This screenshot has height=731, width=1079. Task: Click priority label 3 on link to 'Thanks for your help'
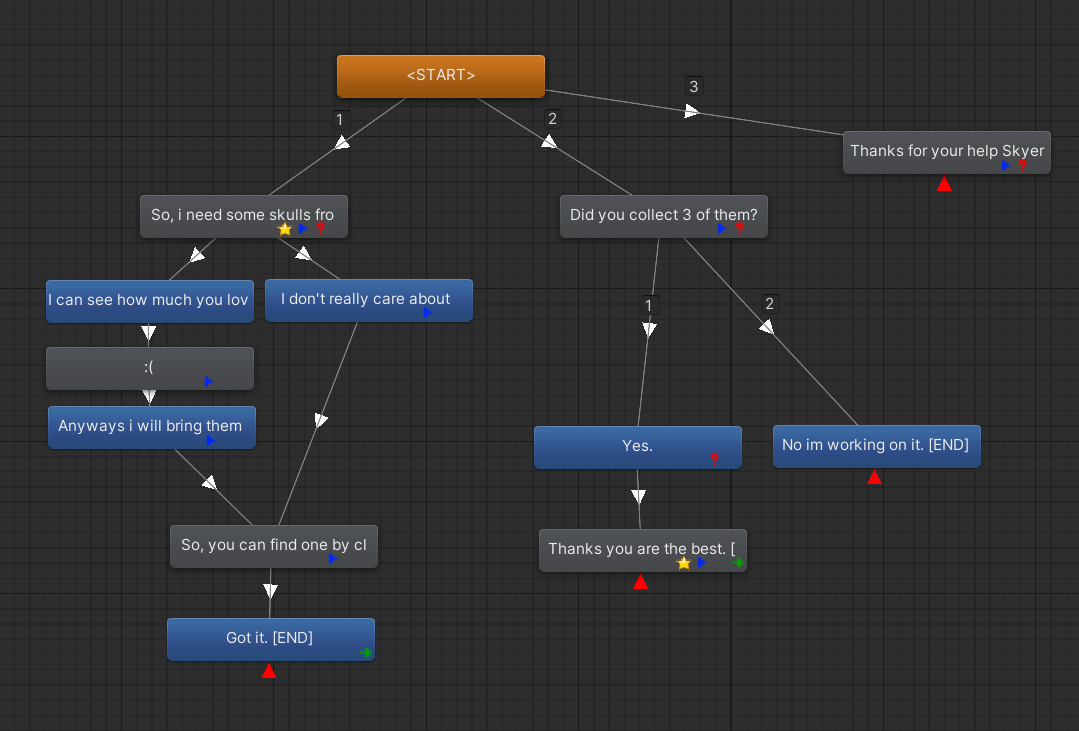pos(693,87)
